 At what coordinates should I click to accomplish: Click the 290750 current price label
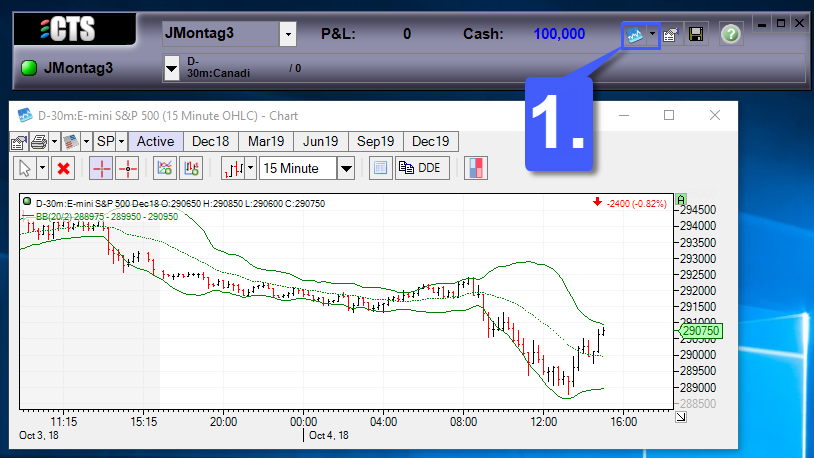(701, 331)
